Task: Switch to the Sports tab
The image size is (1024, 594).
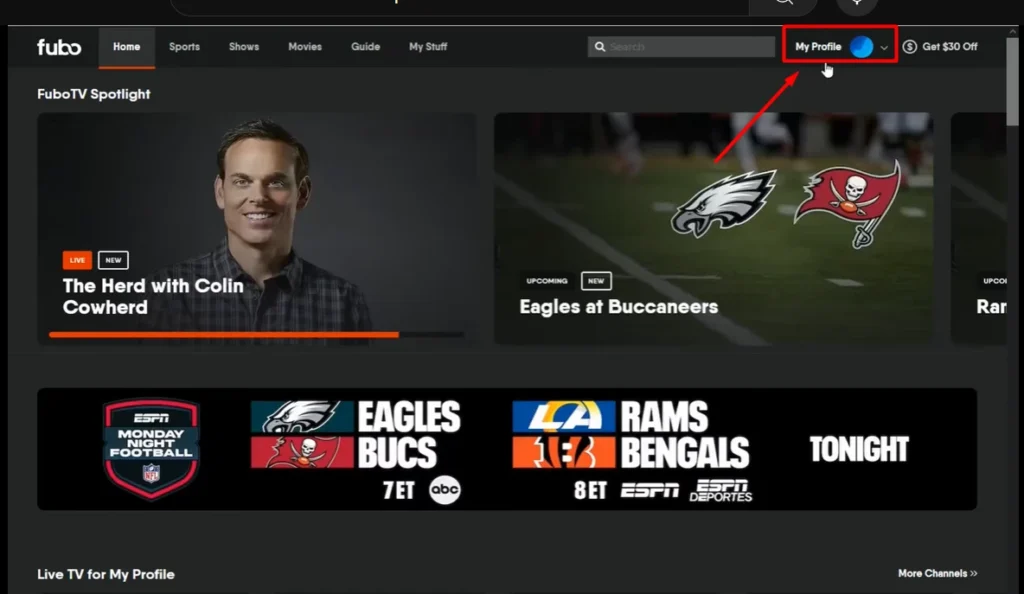Action: (184, 47)
